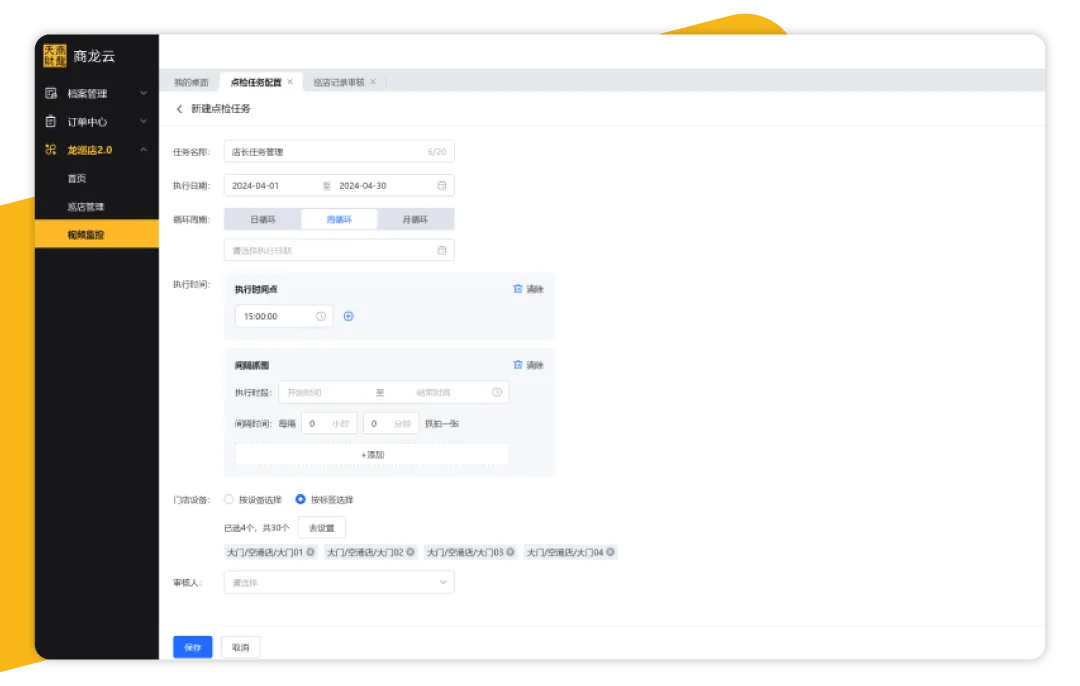Click the 取消 button

click(x=240, y=647)
